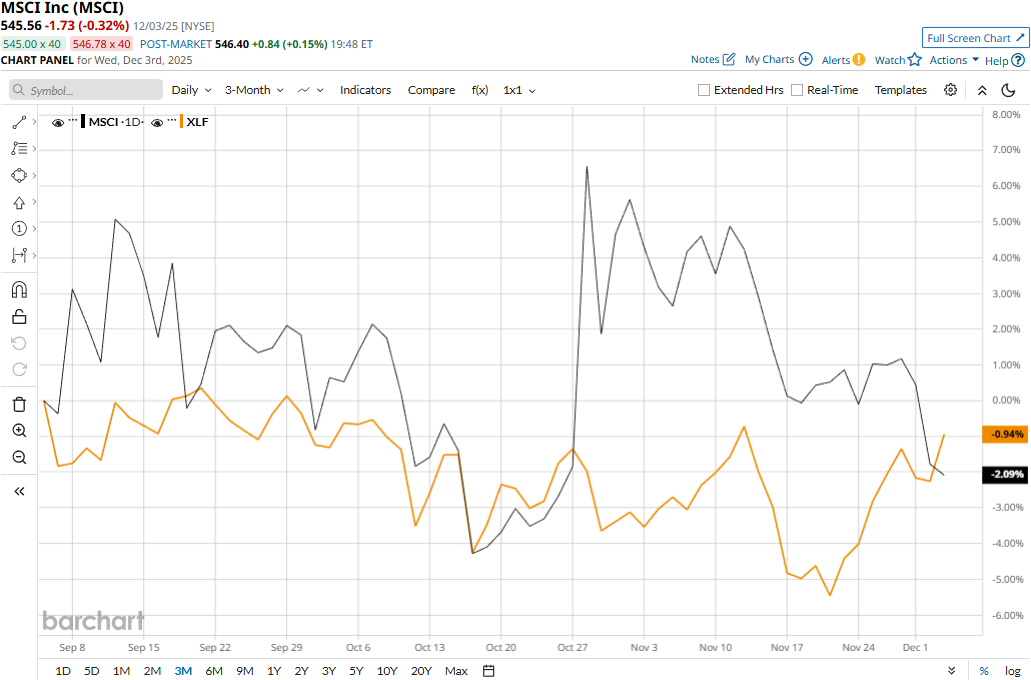Zoom out with magnifier minus icon

coord(19,458)
